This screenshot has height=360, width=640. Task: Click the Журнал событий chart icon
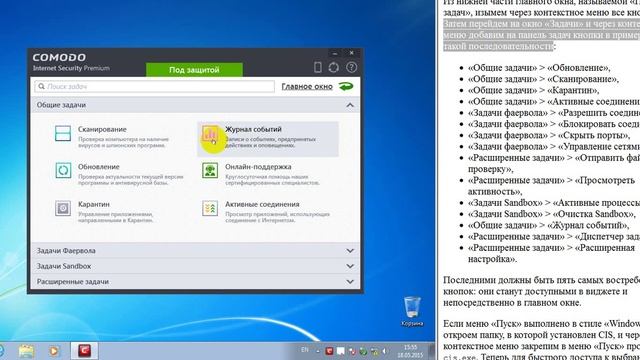pos(210,133)
